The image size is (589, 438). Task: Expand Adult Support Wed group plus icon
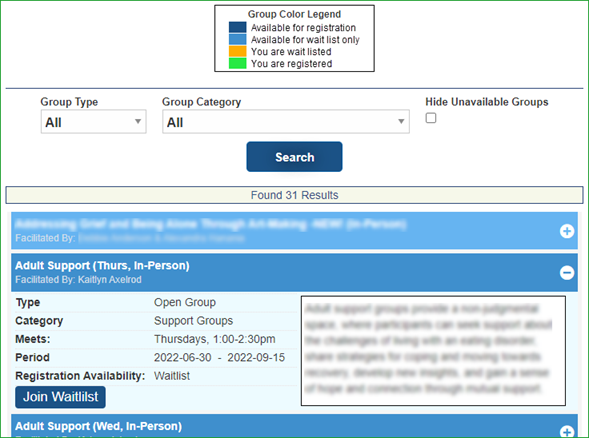point(567,432)
